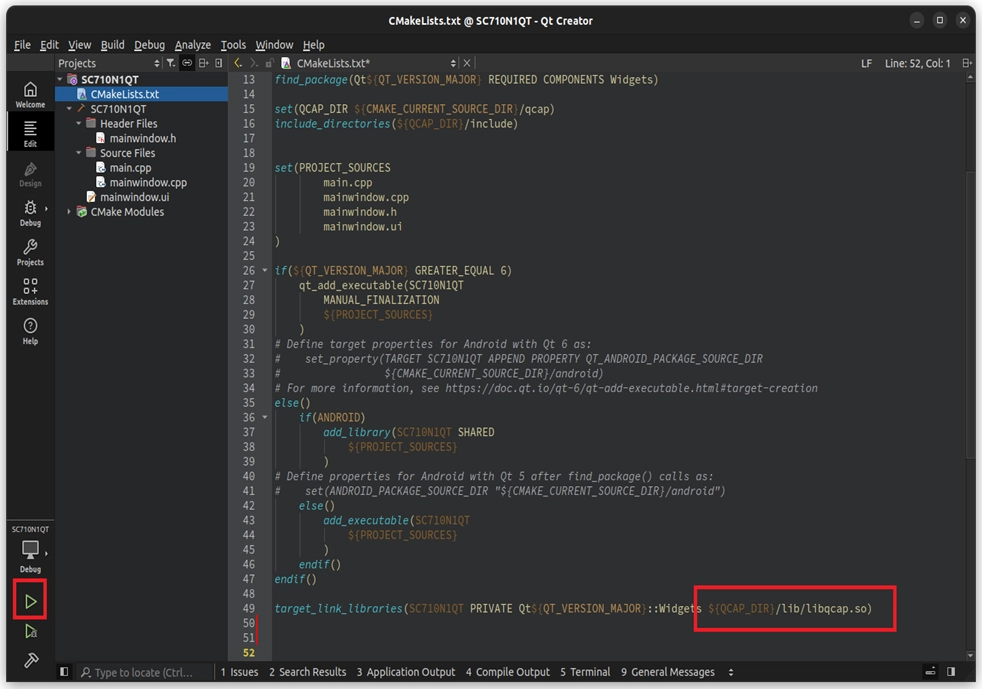Viewport: 982px width, 689px height.
Task: Open mainwindow.cpp from the project tree
Action: click(148, 183)
